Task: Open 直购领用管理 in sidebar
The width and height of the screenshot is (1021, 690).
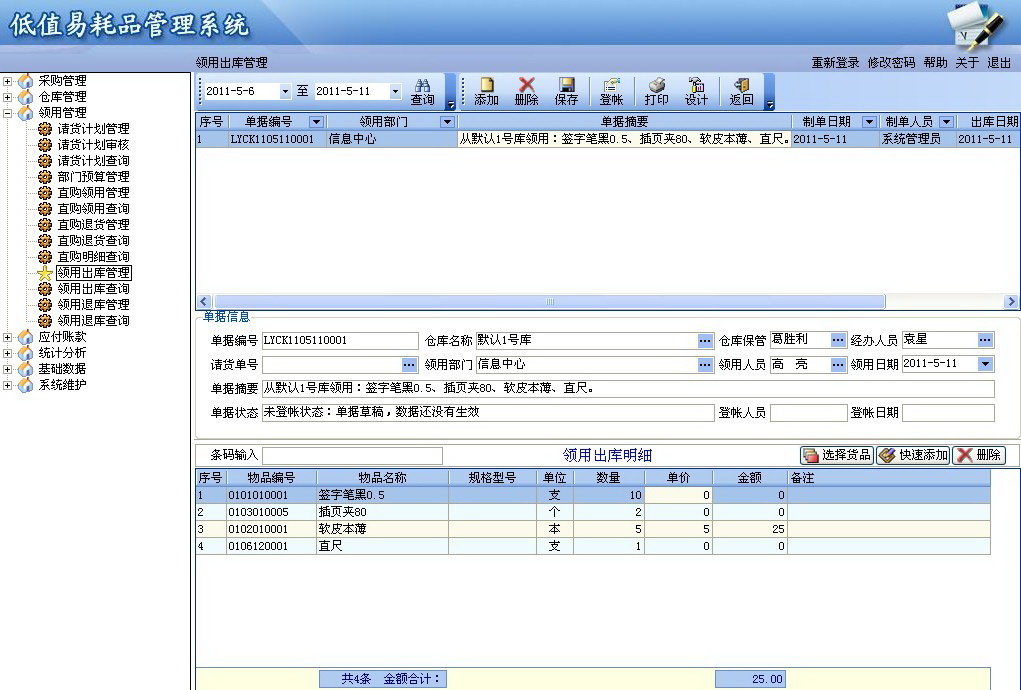Action: pos(93,193)
